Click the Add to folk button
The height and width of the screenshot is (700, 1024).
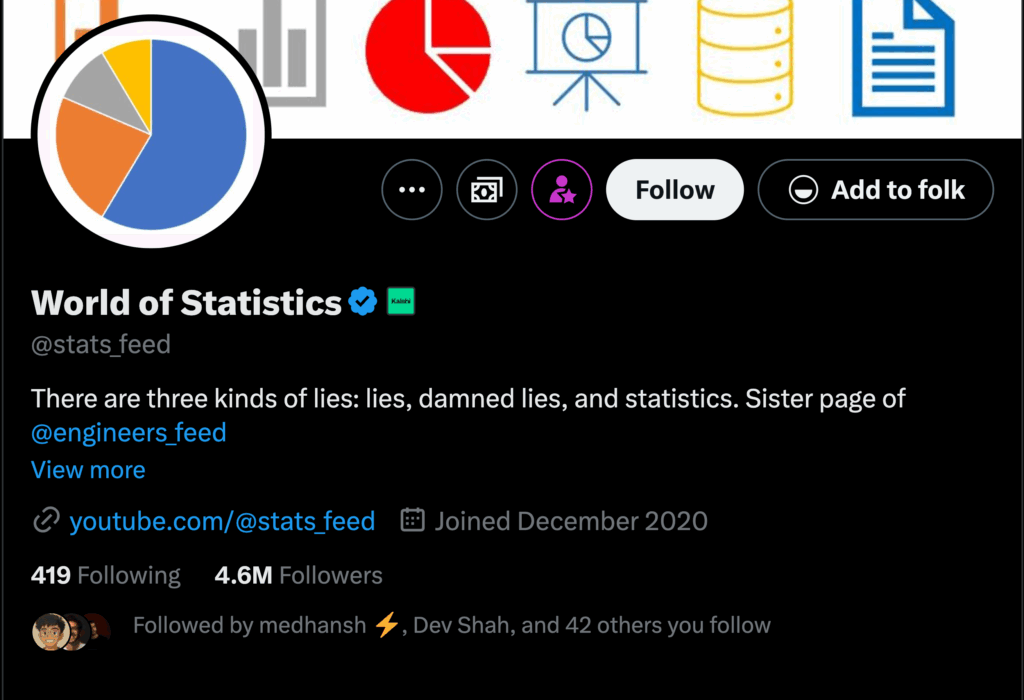(876, 190)
